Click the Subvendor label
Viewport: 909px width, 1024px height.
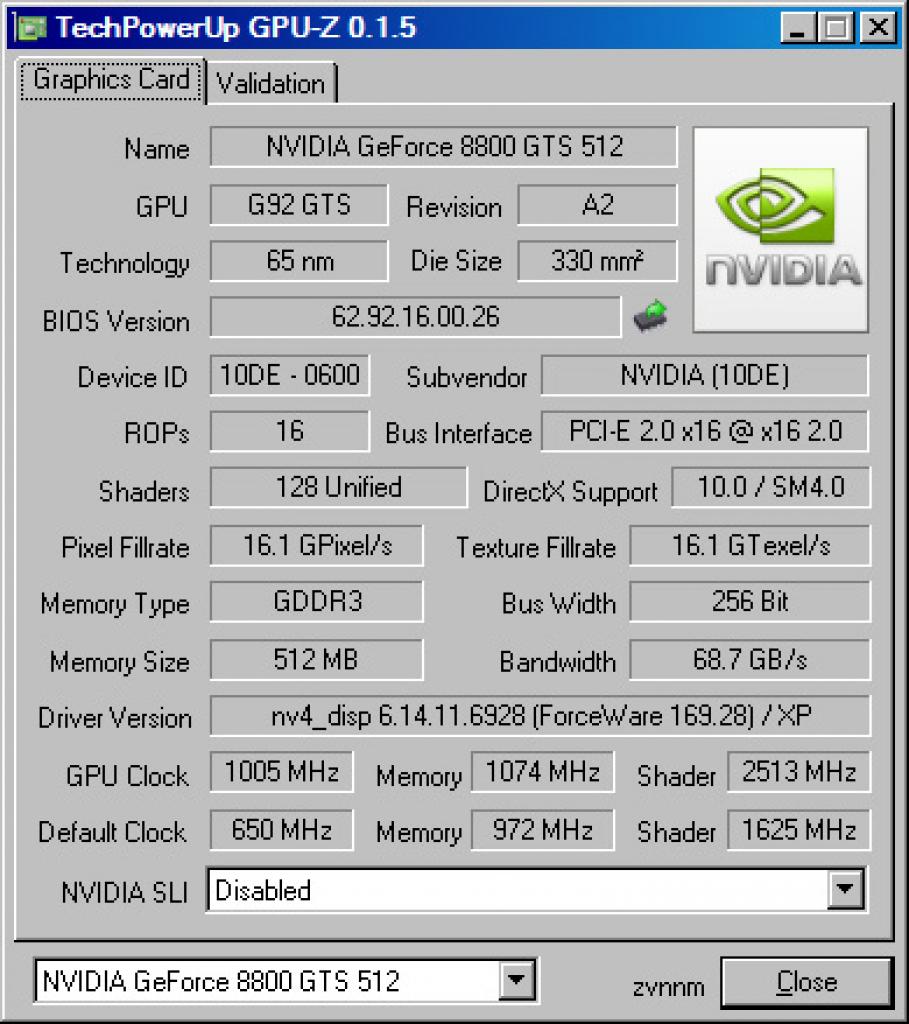pyautogui.click(x=466, y=377)
